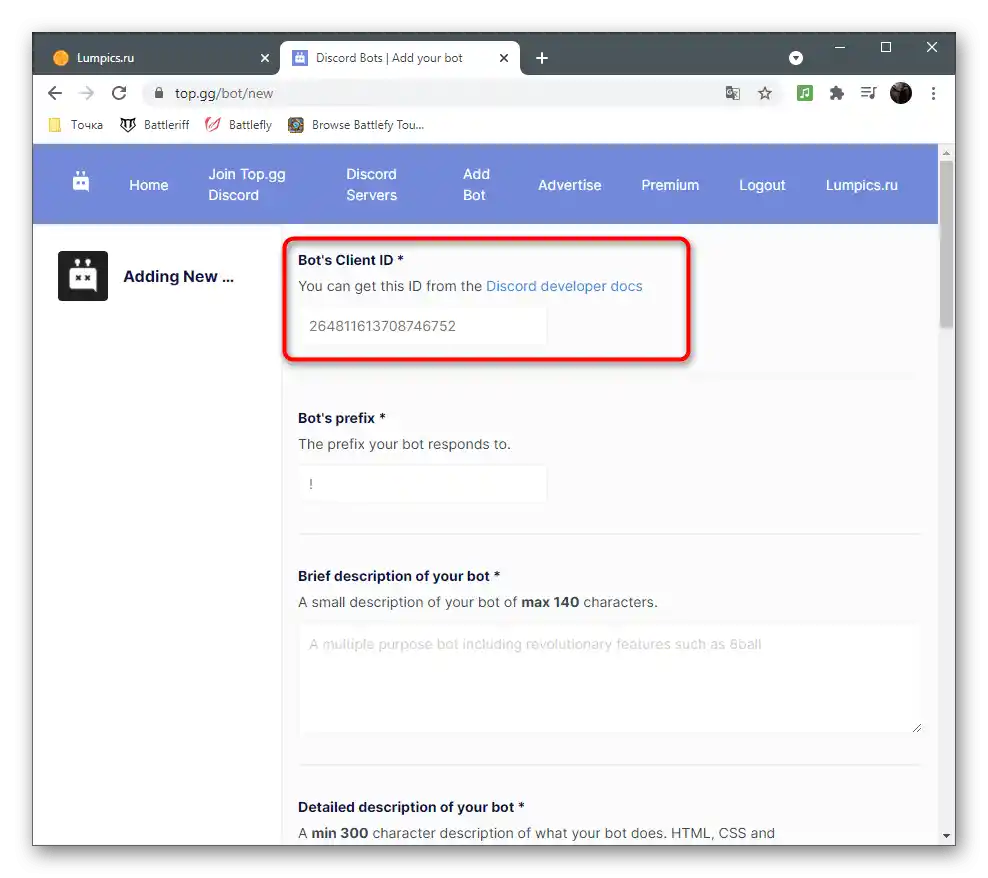This screenshot has height=878, width=988.
Task: Close the Lumpics.ru tab
Action: pyautogui.click(x=265, y=58)
